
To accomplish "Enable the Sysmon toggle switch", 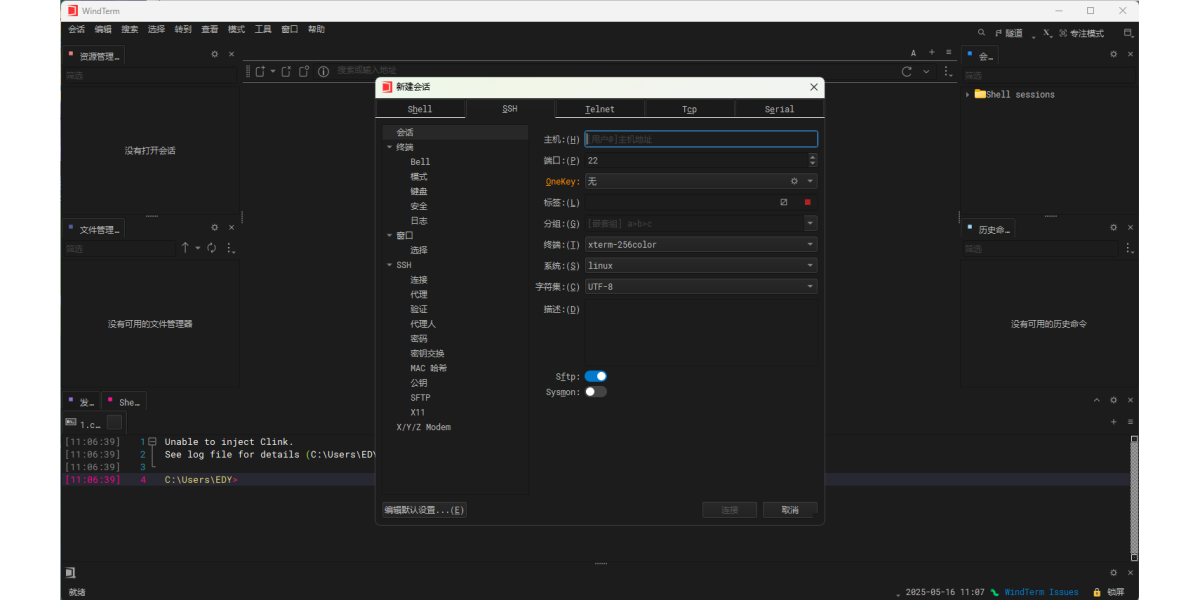I will [596, 392].
